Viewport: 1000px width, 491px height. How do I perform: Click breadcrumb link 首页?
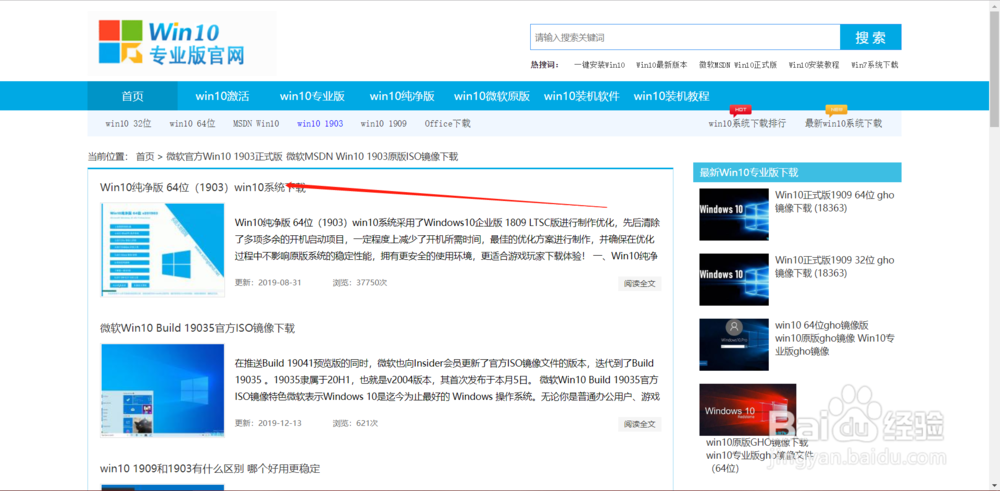[x=145, y=156]
